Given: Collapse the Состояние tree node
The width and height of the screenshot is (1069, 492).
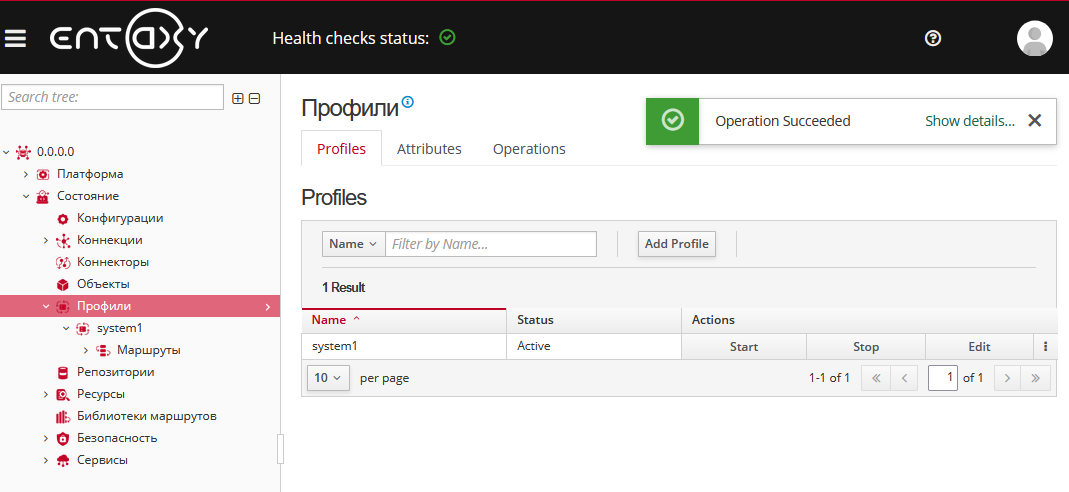Looking at the screenshot, I should pos(26,196).
